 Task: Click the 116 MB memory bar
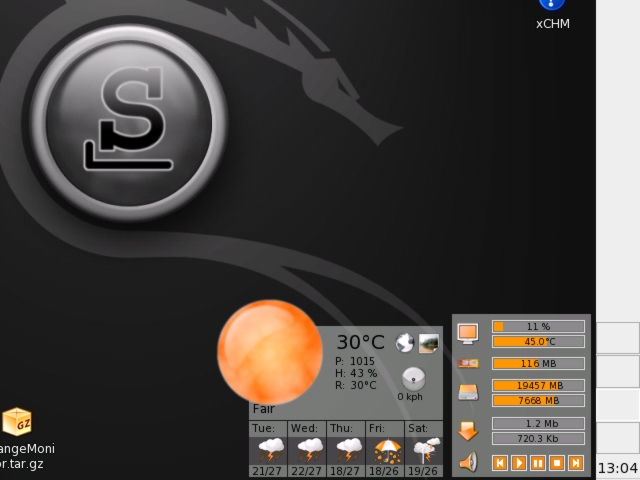point(538,363)
